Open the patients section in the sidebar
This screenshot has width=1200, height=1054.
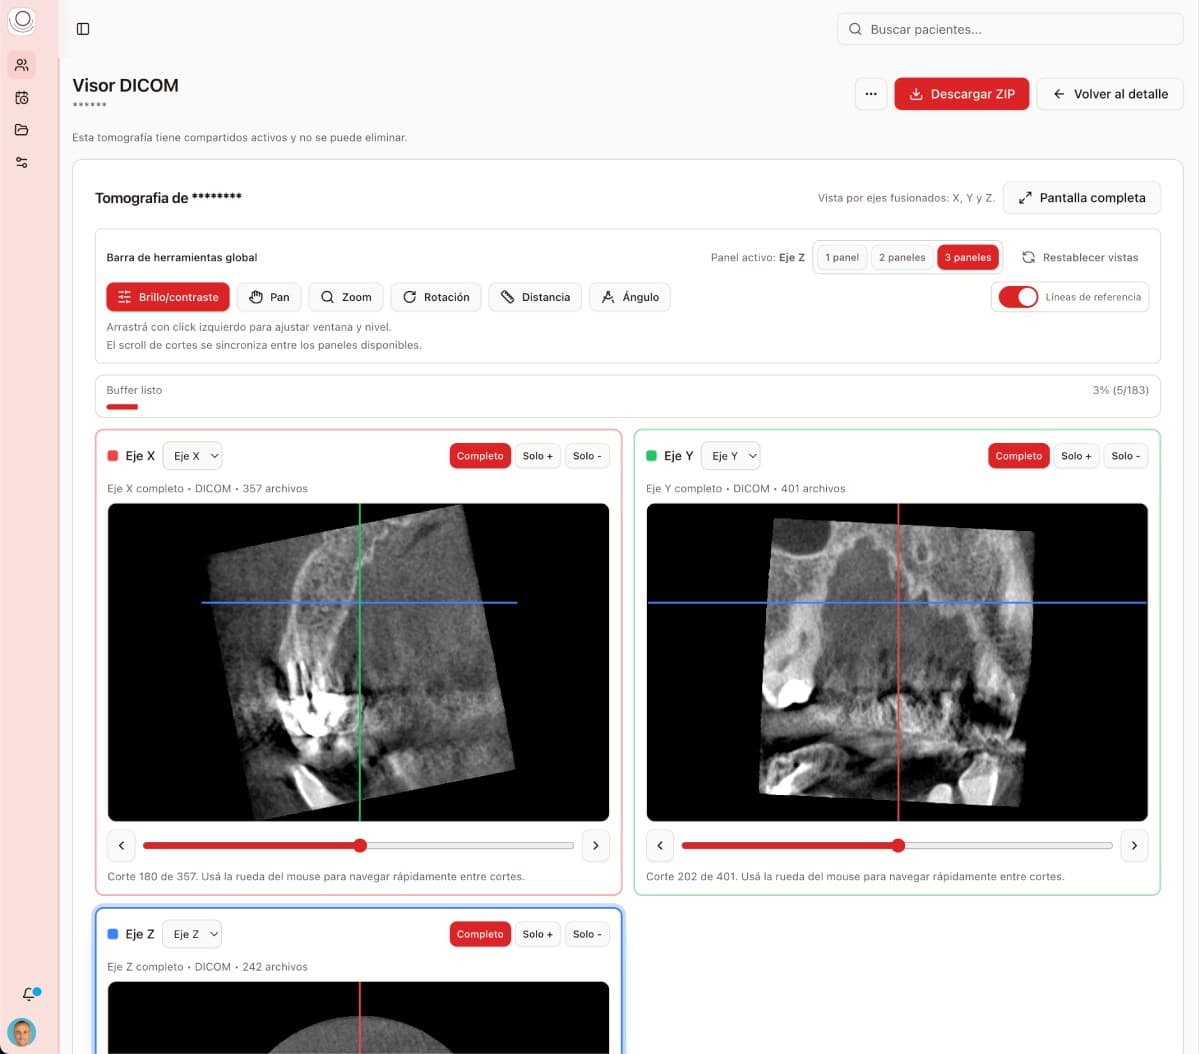[22, 64]
